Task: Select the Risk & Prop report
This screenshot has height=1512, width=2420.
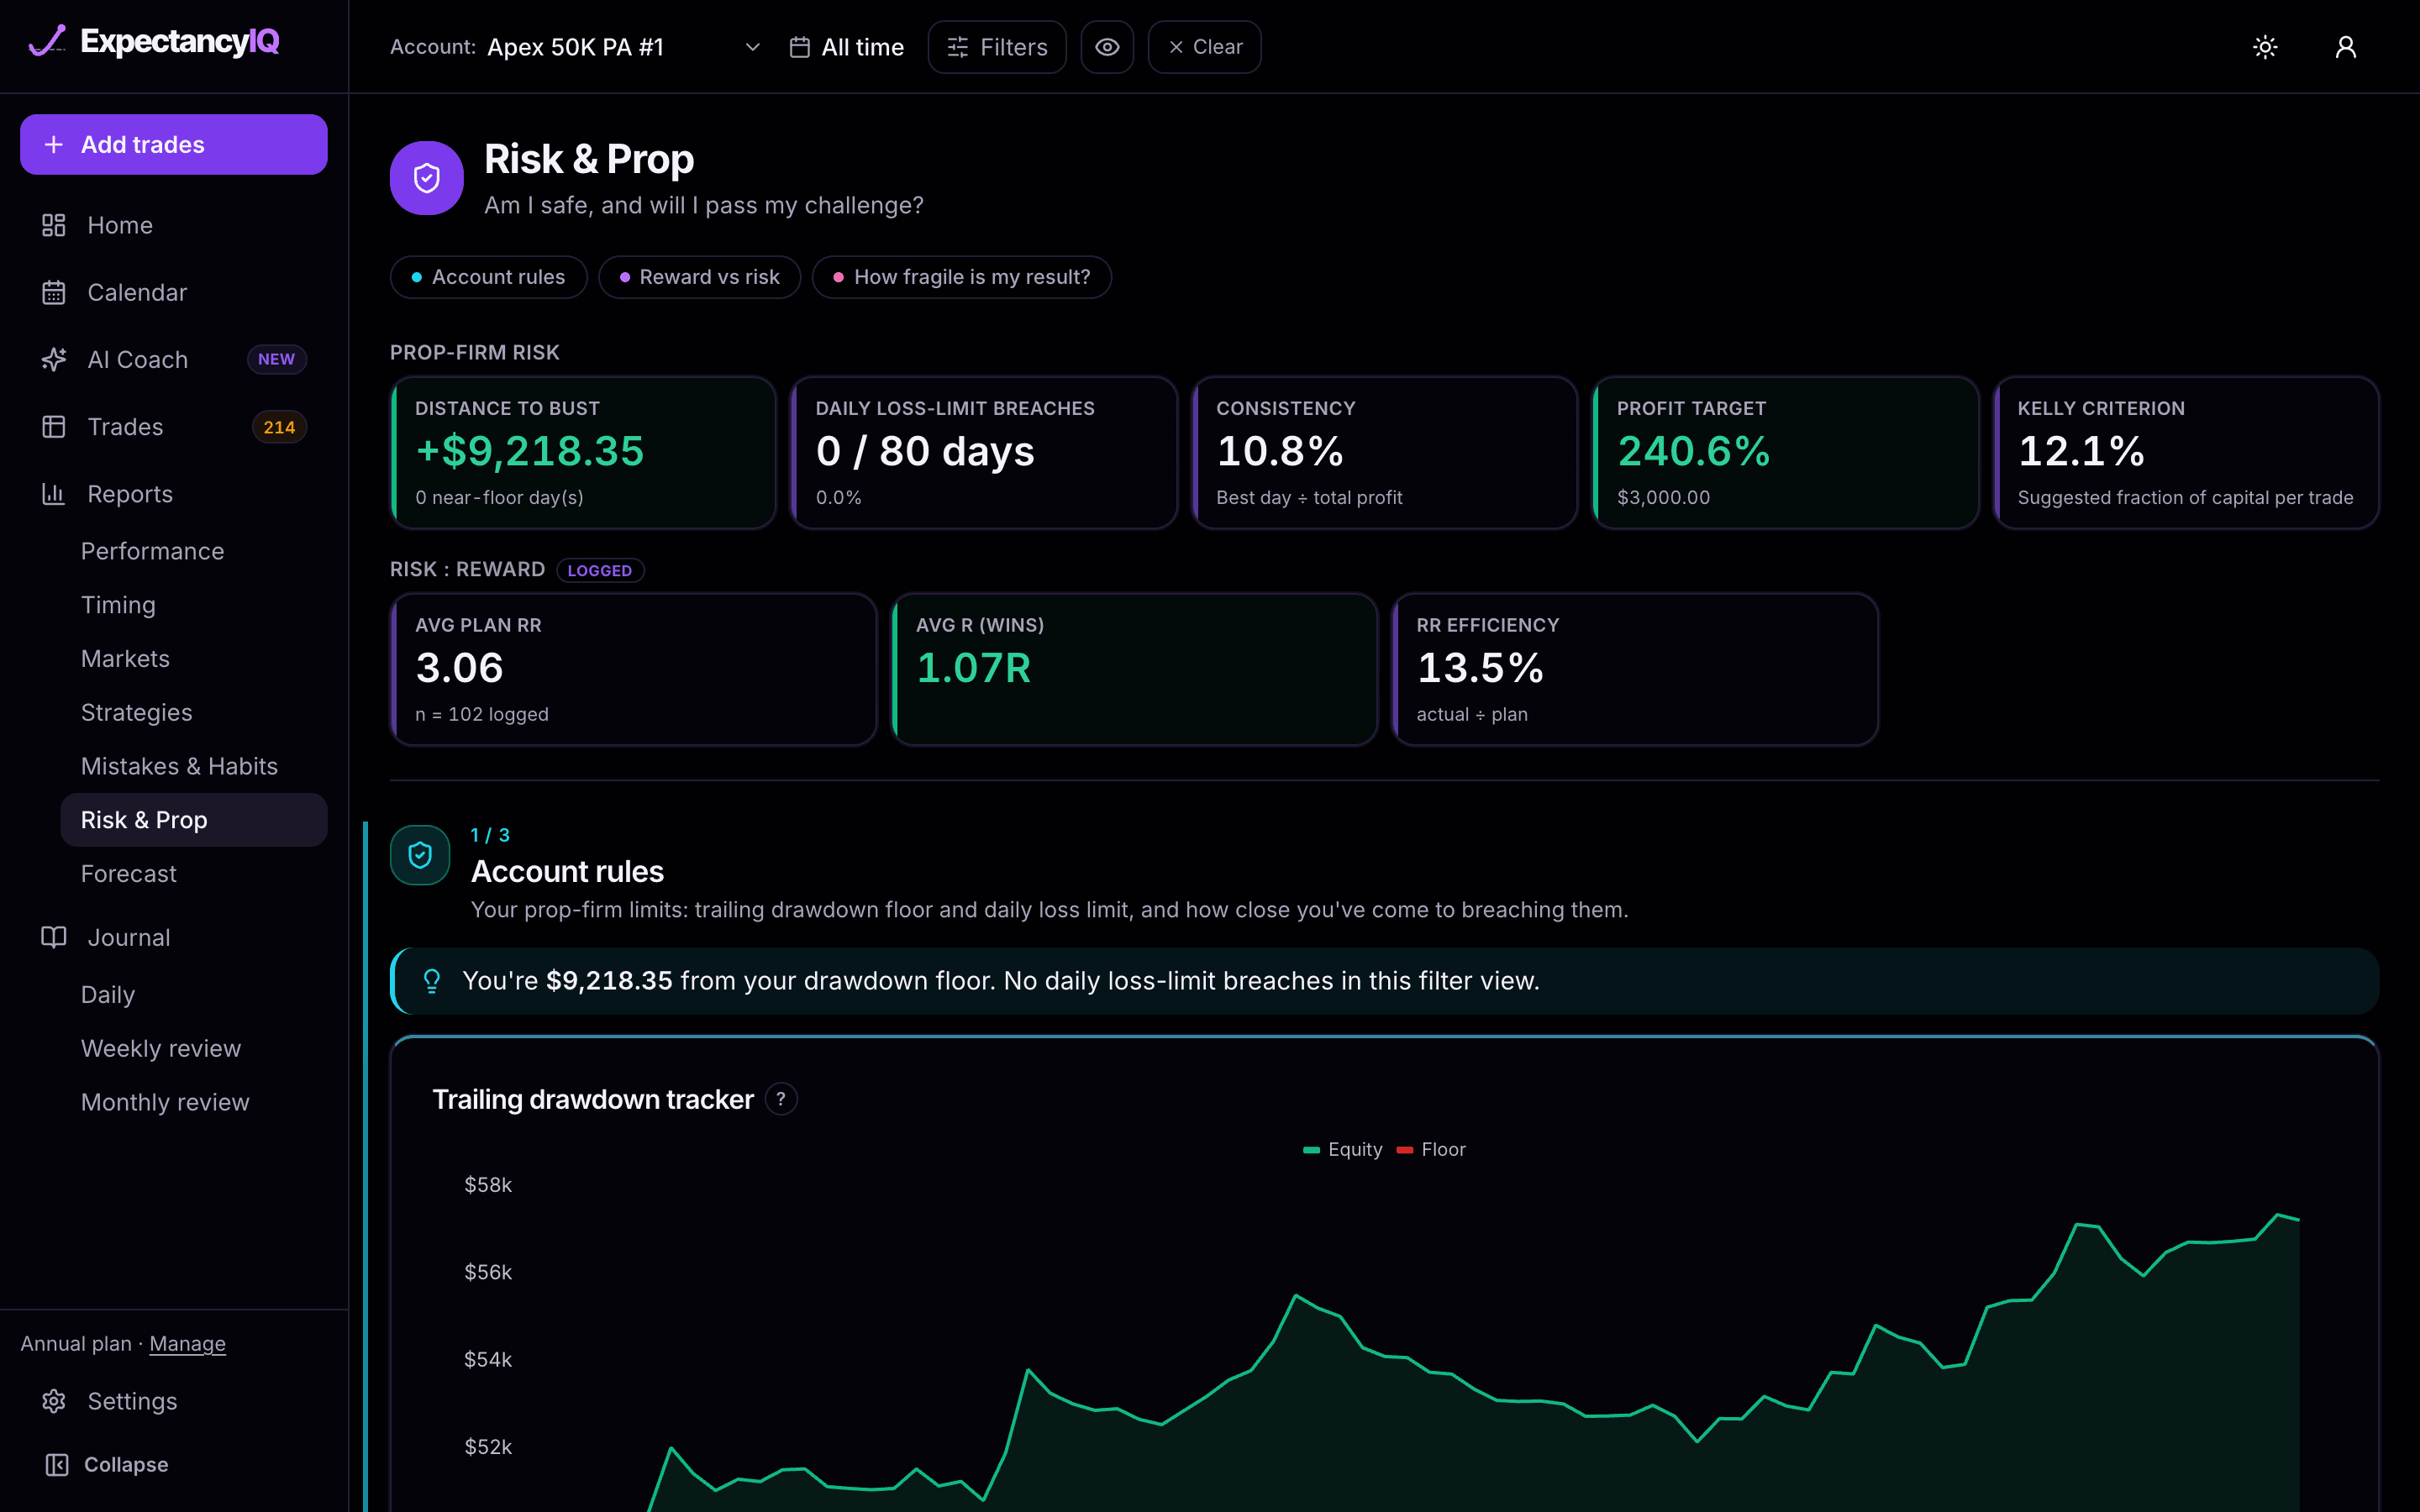Action: 194,820
